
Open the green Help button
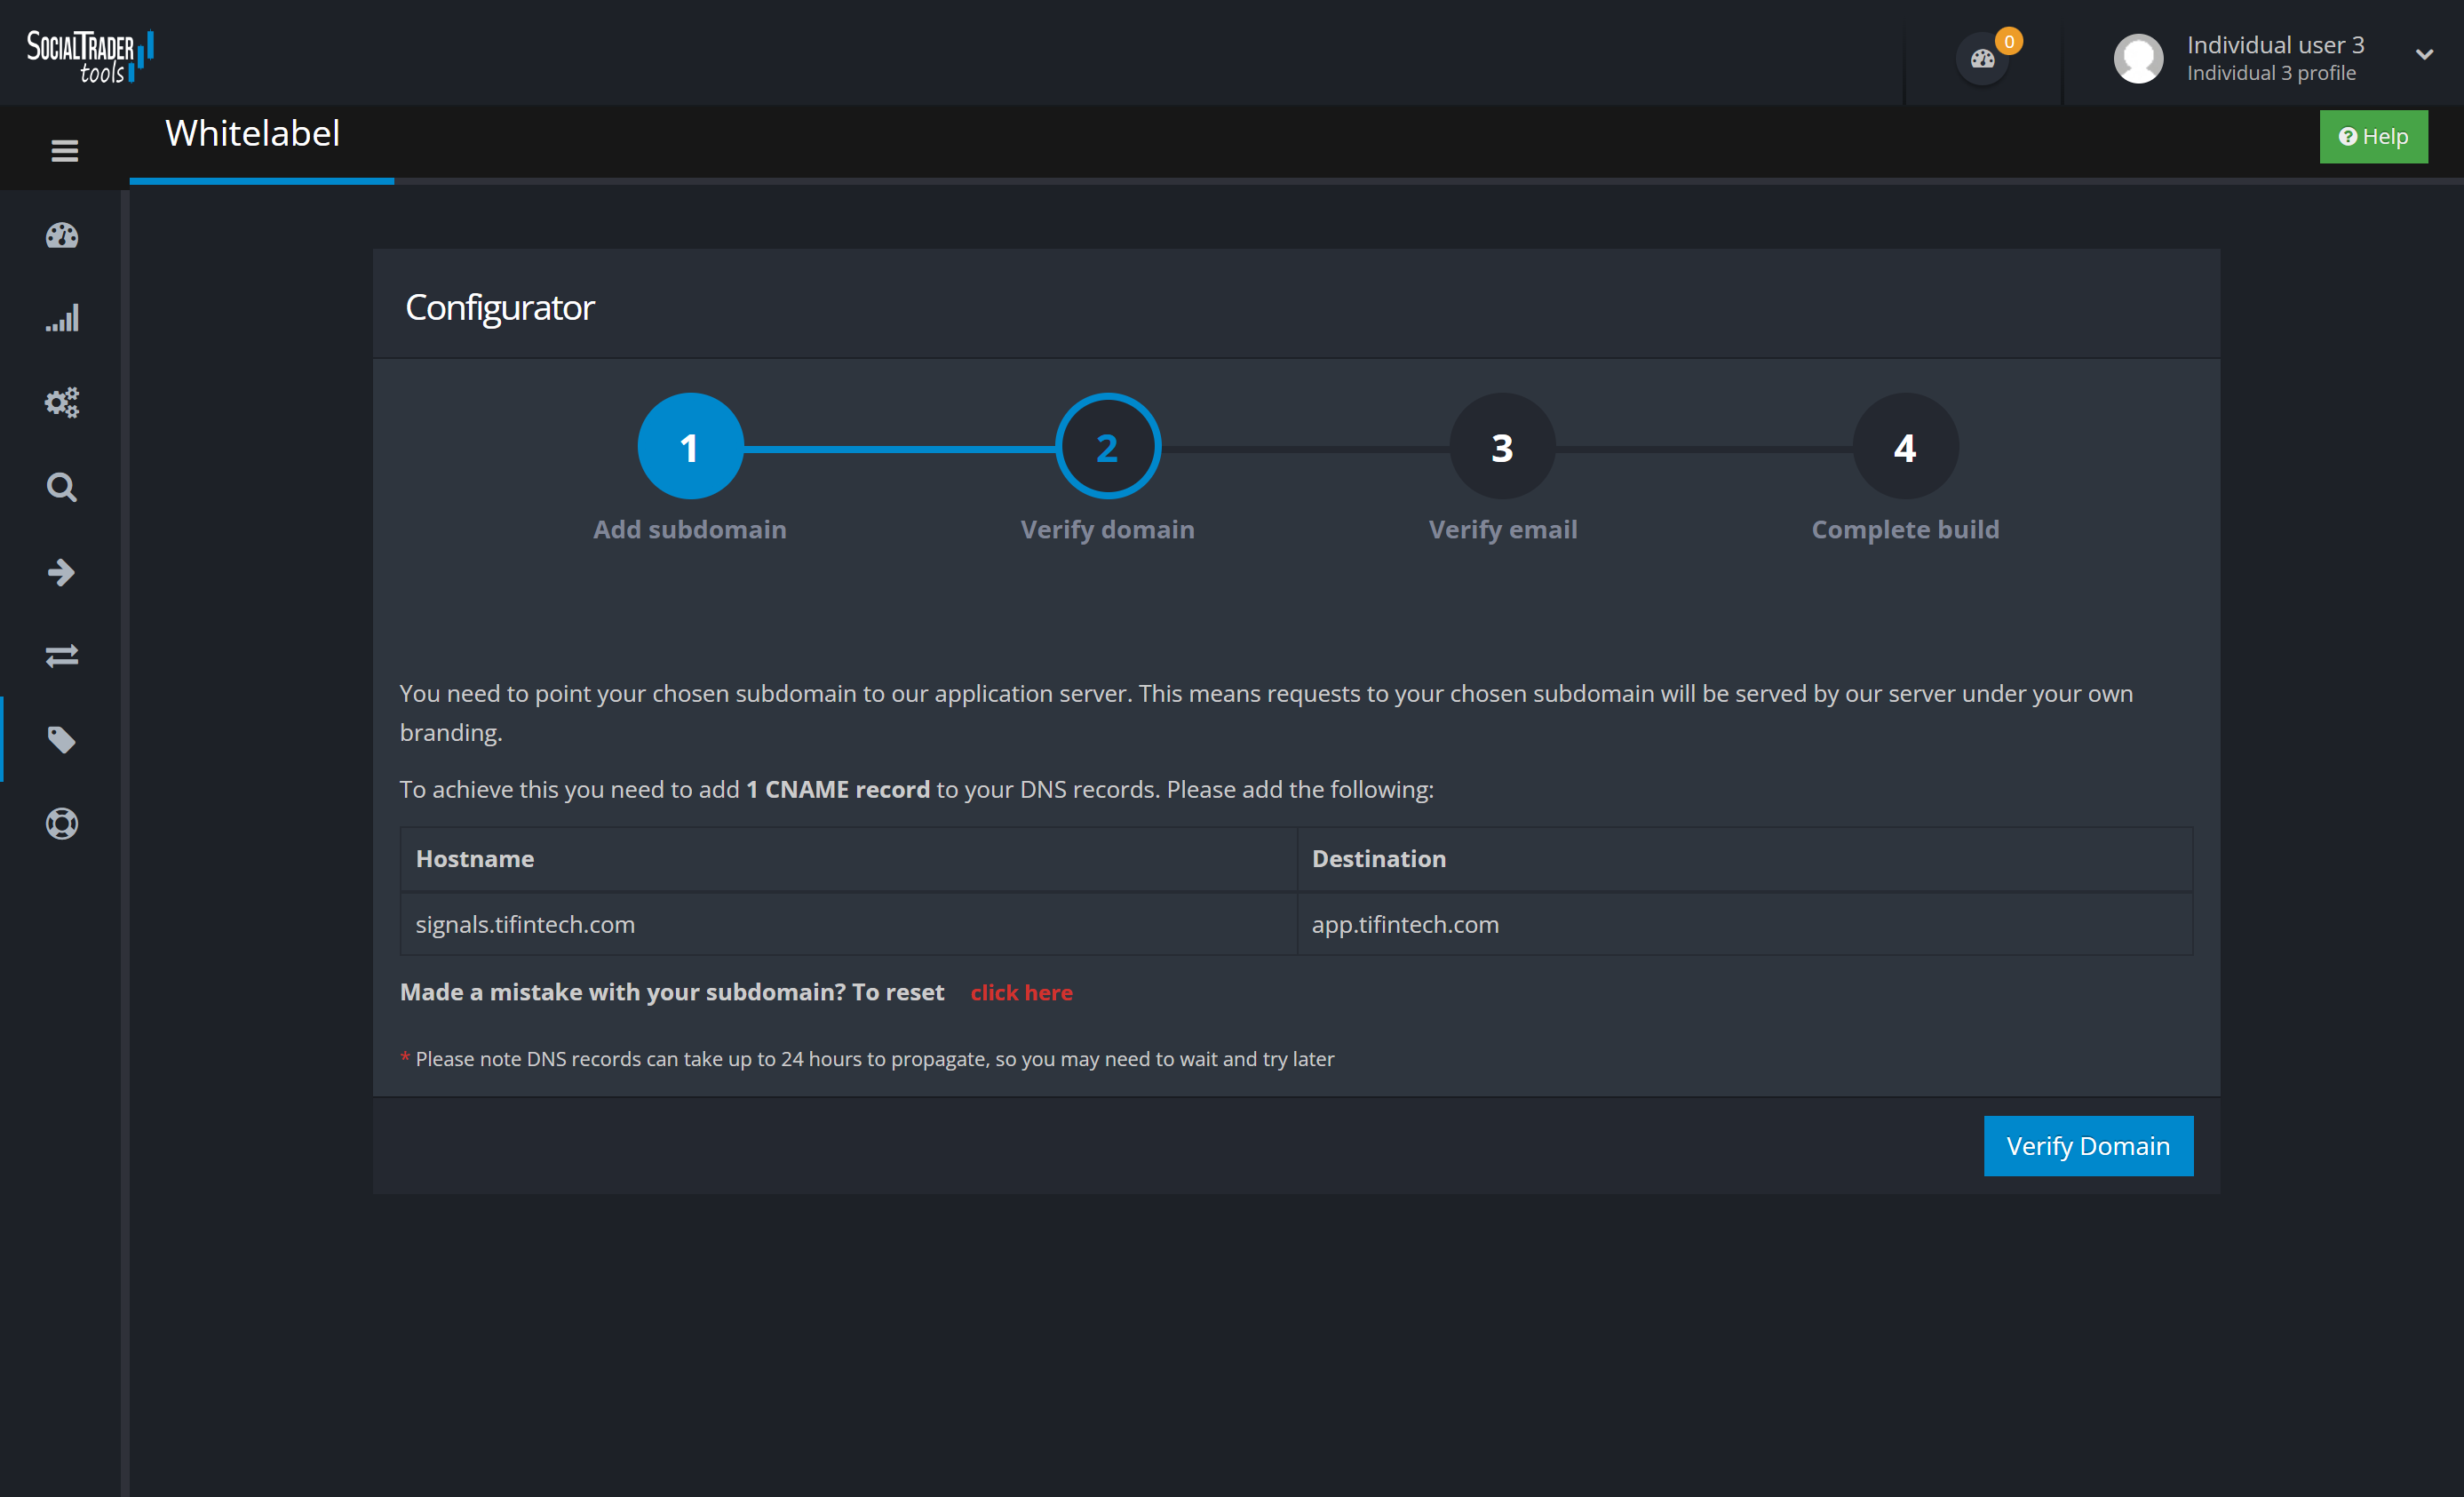coord(2373,136)
